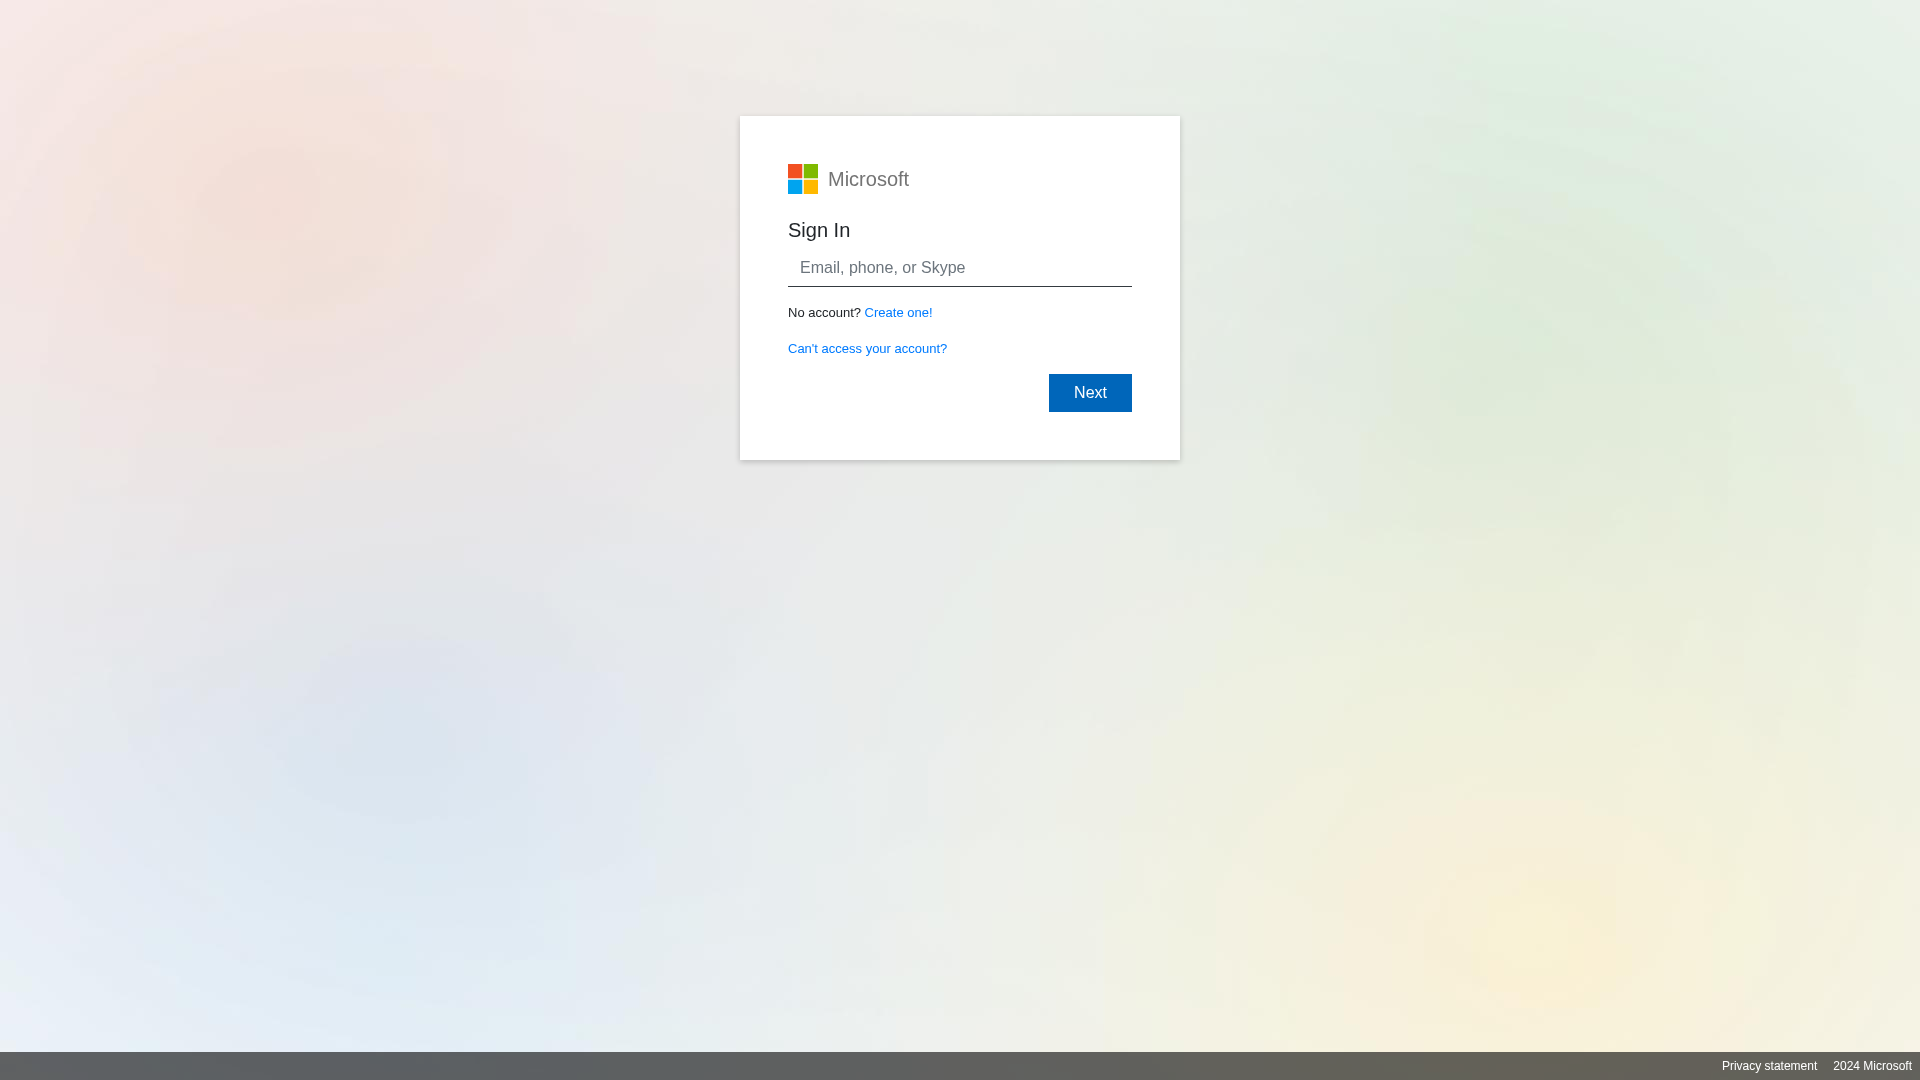Open Can't access your account? link
Image resolution: width=1920 pixels, height=1080 pixels.
click(867, 349)
